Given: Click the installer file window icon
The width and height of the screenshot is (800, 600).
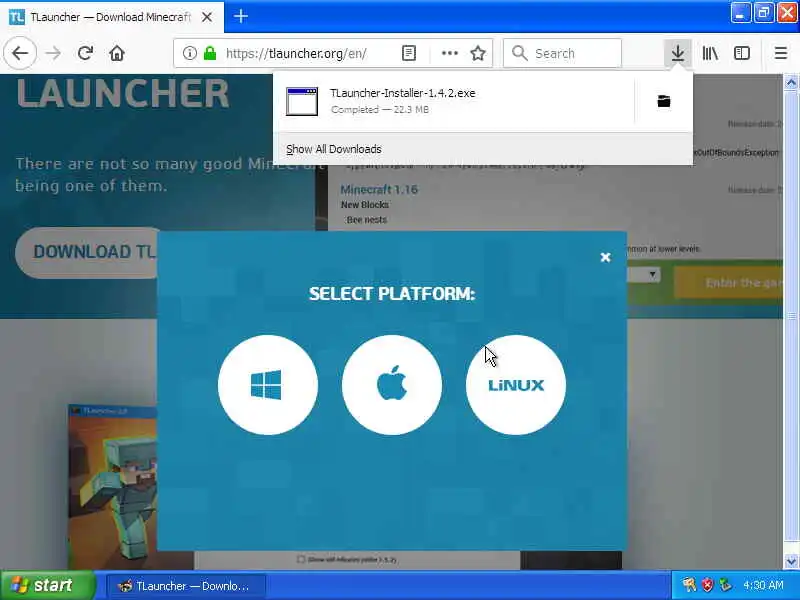Looking at the screenshot, I should 302,101.
